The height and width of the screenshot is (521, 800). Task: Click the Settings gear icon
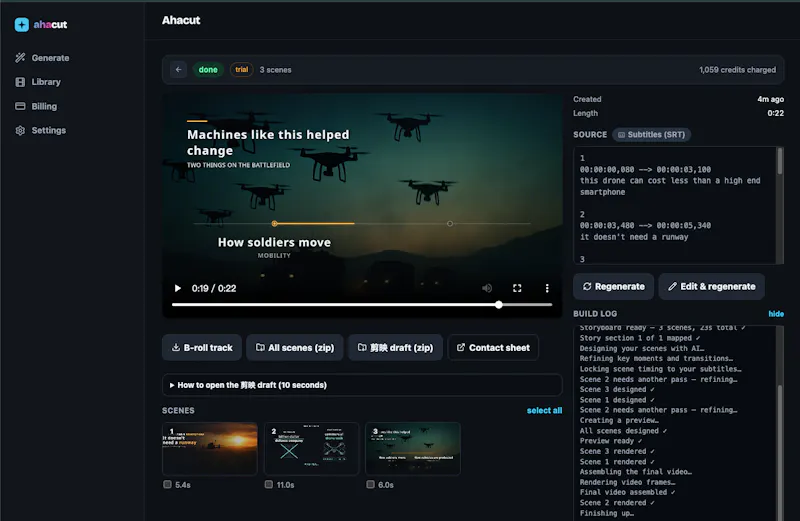[x=20, y=130]
